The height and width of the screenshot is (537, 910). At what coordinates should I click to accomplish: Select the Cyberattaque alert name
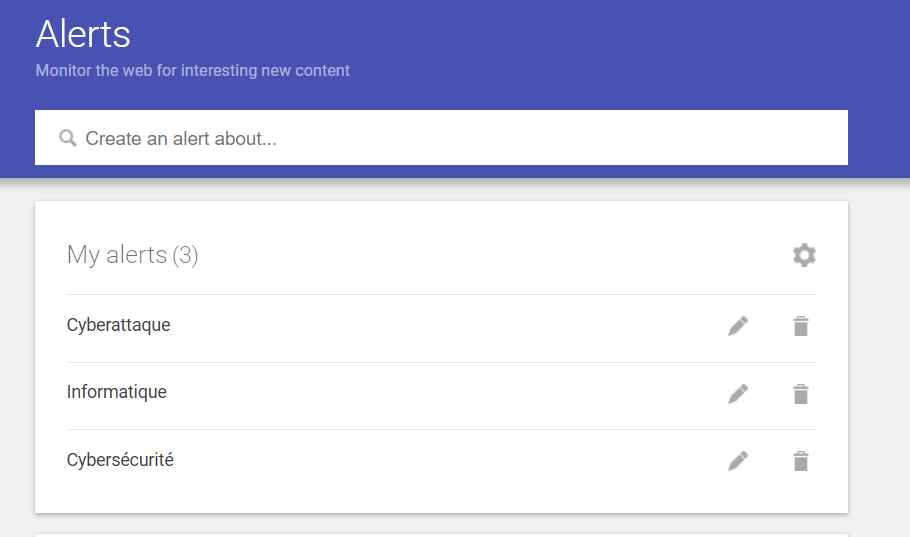[x=118, y=325]
